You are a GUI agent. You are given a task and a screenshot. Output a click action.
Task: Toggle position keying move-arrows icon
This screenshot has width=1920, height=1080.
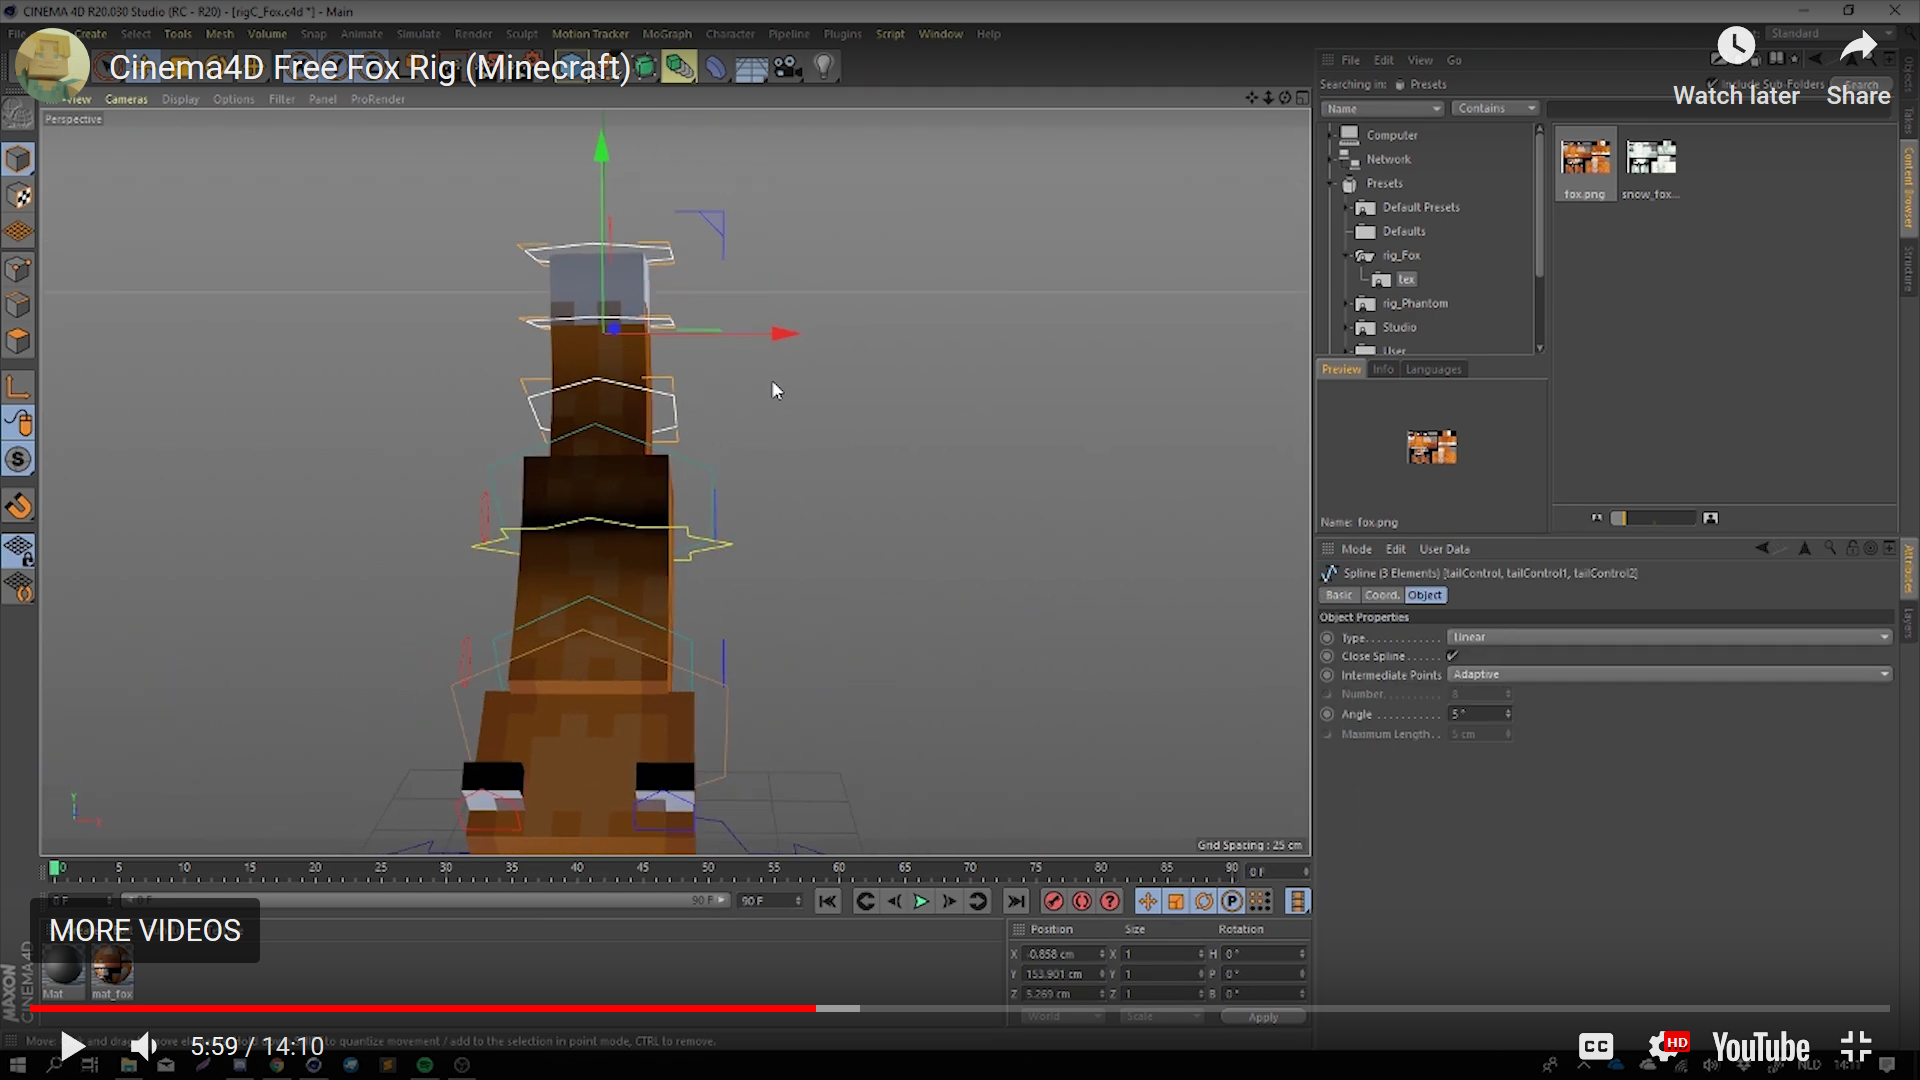[1147, 901]
